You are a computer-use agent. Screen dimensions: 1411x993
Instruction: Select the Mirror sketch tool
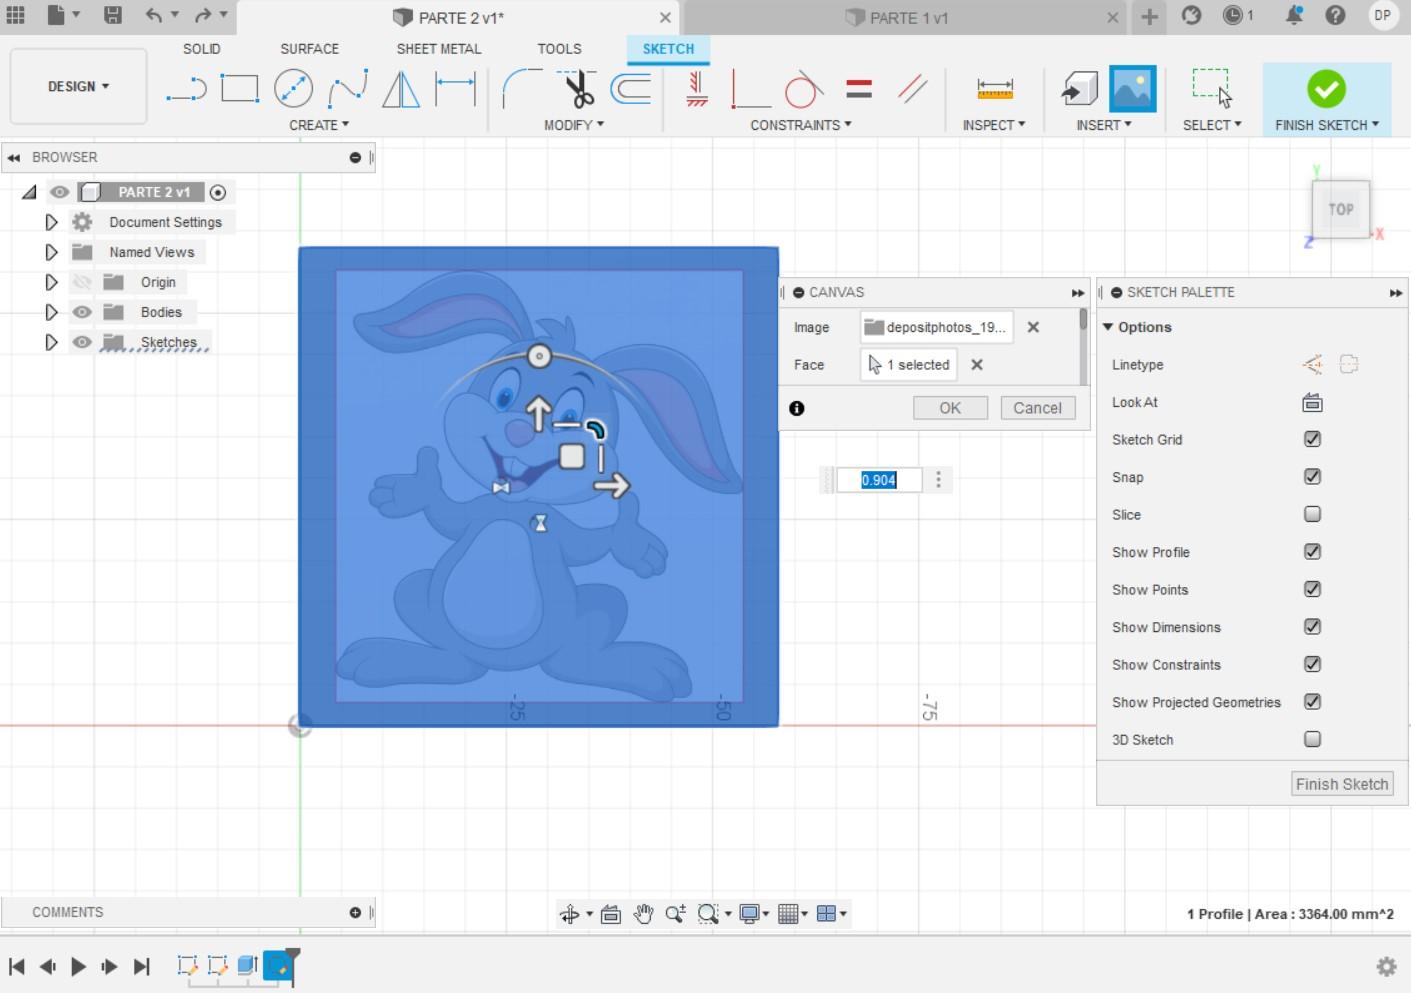401,89
